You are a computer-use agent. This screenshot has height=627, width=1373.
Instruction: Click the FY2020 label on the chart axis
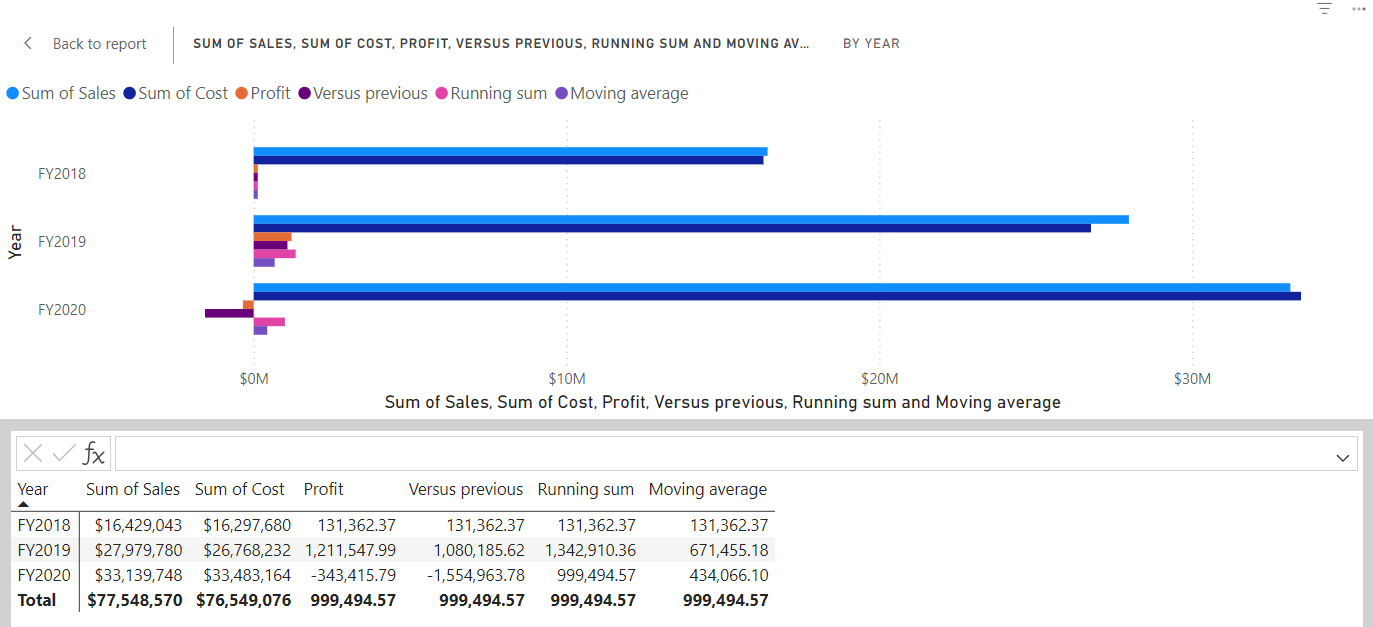[62, 309]
